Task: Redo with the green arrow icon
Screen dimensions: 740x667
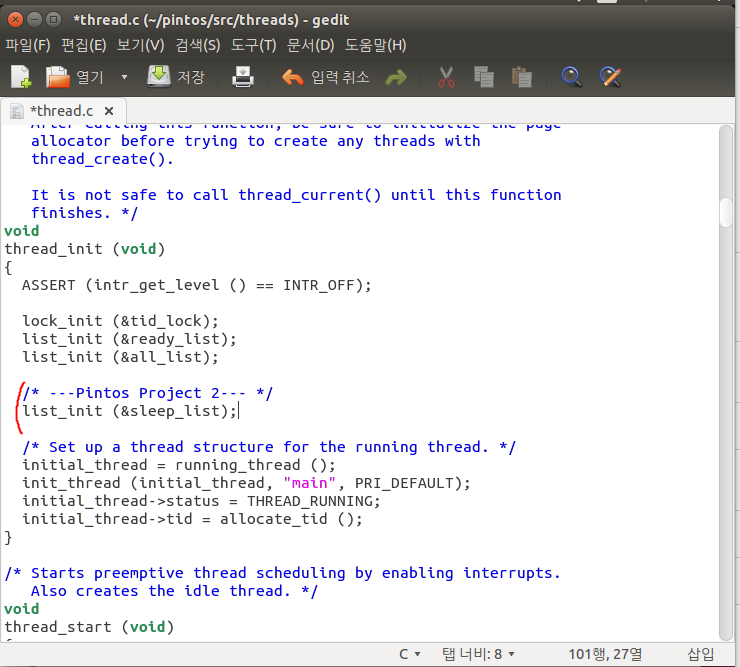Action: click(395, 77)
